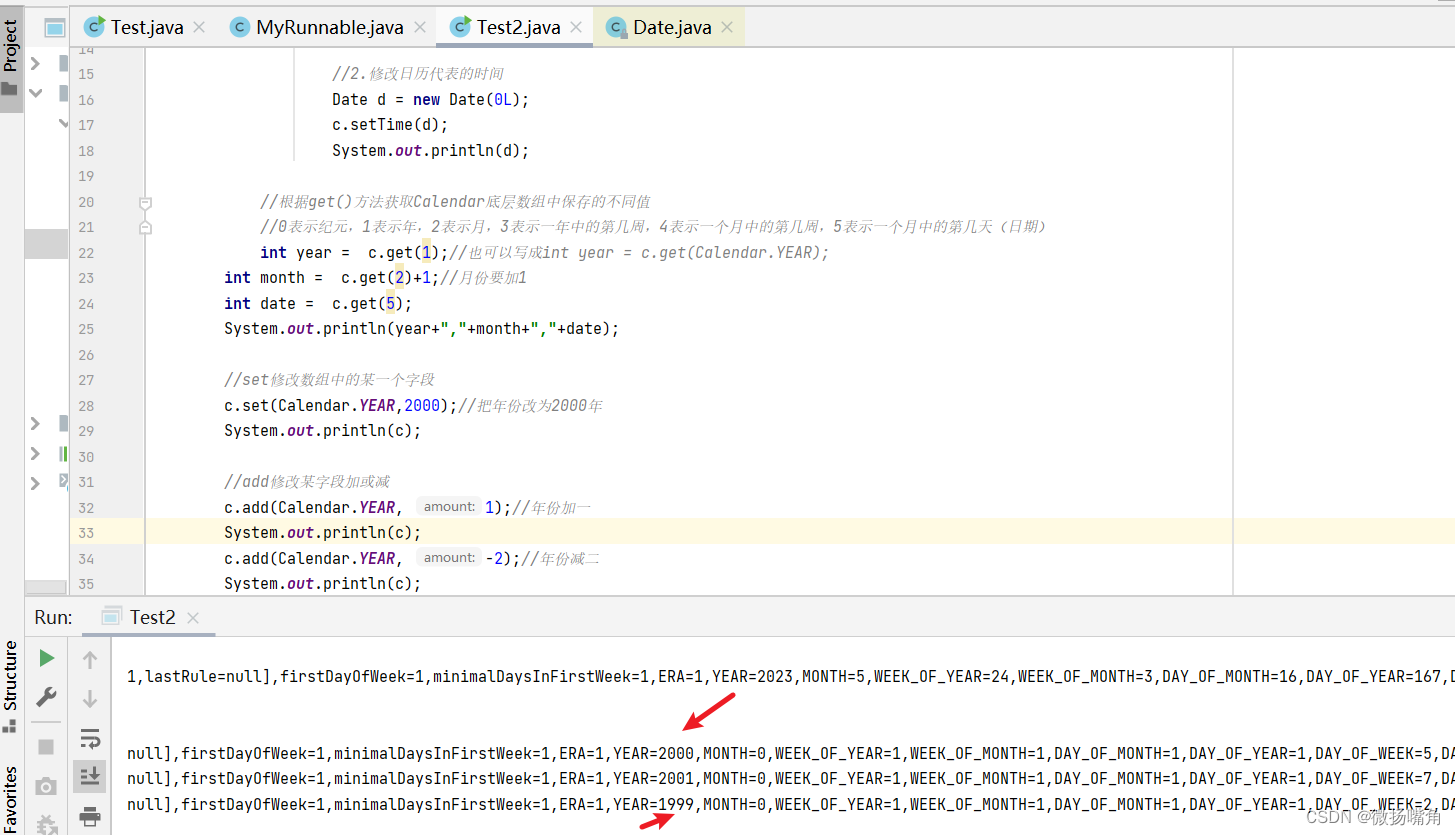Click the down arrow in Run console toolbar
1455x835 pixels.
point(90,698)
